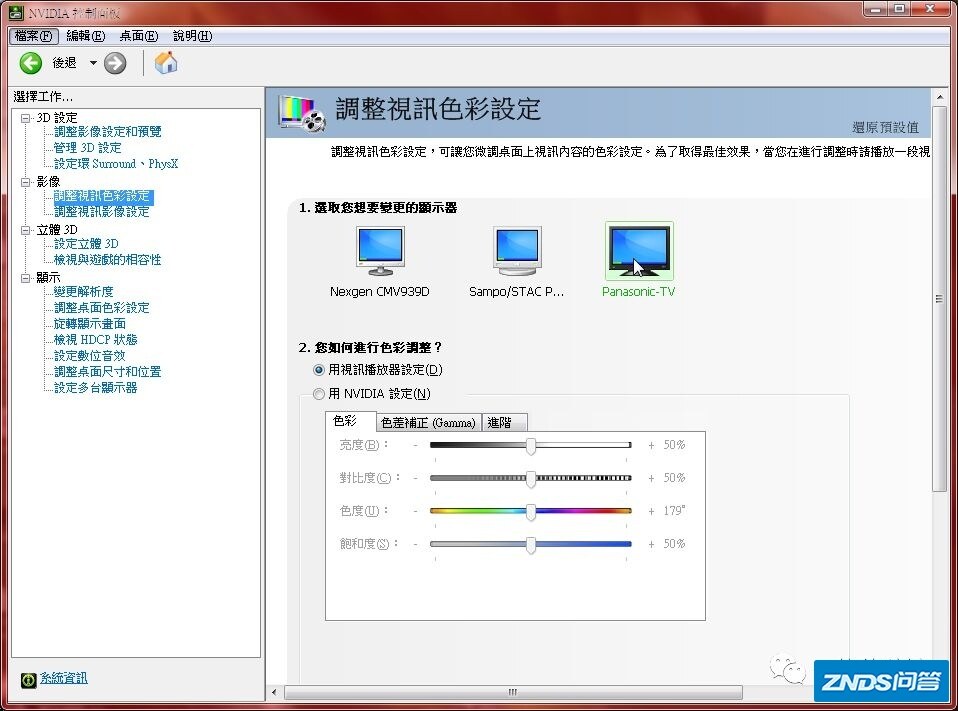Switch to the 色差補正 (Gamma) tab
This screenshot has height=711, width=958.
[428, 423]
